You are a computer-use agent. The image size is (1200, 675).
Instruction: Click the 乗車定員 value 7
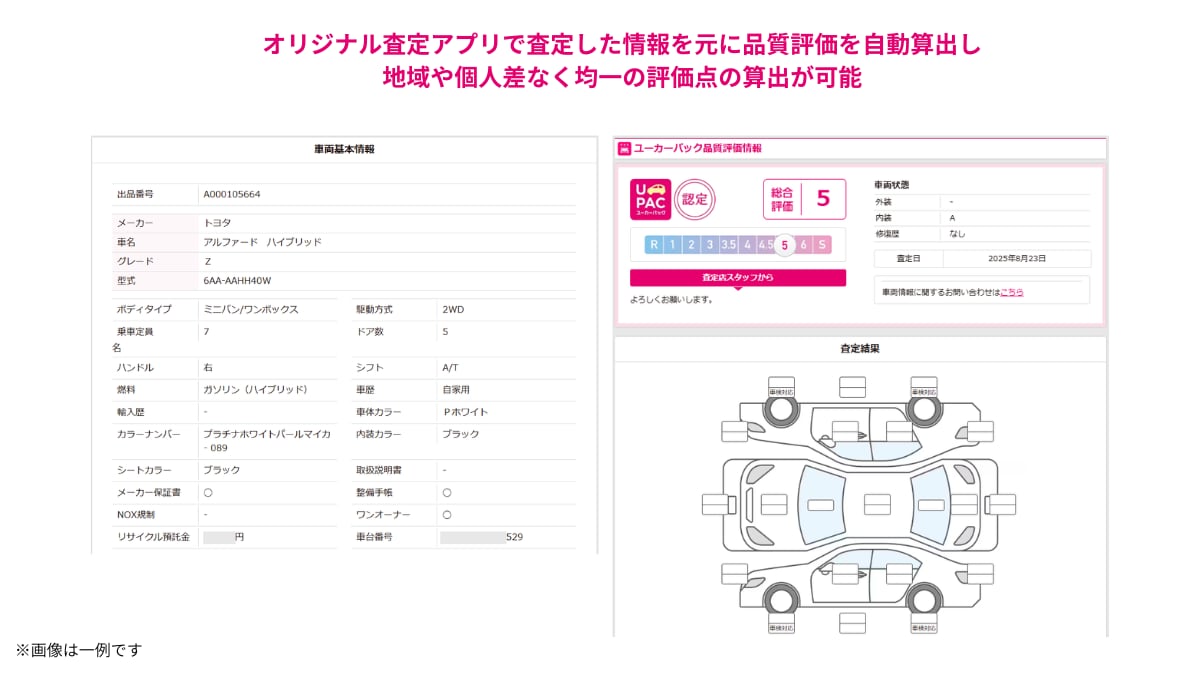pos(206,331)
